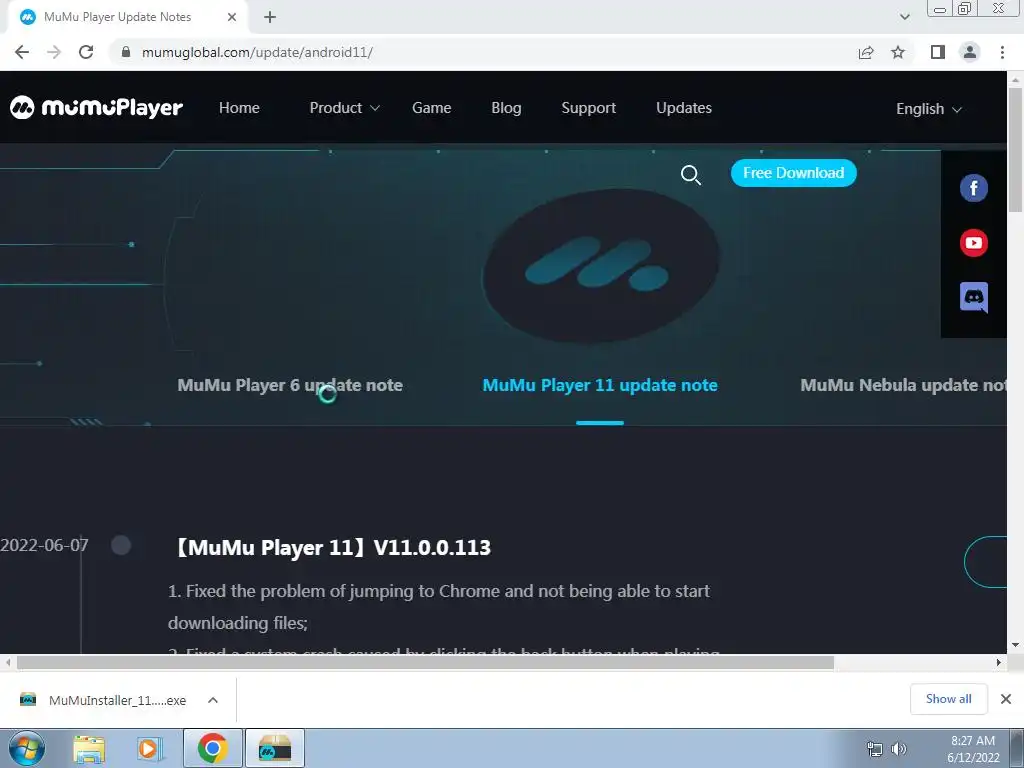Image resolution: width=1024 pixels, height=768 pixels.
Task: Click the tab search chevron
Action: pos(904,17)
